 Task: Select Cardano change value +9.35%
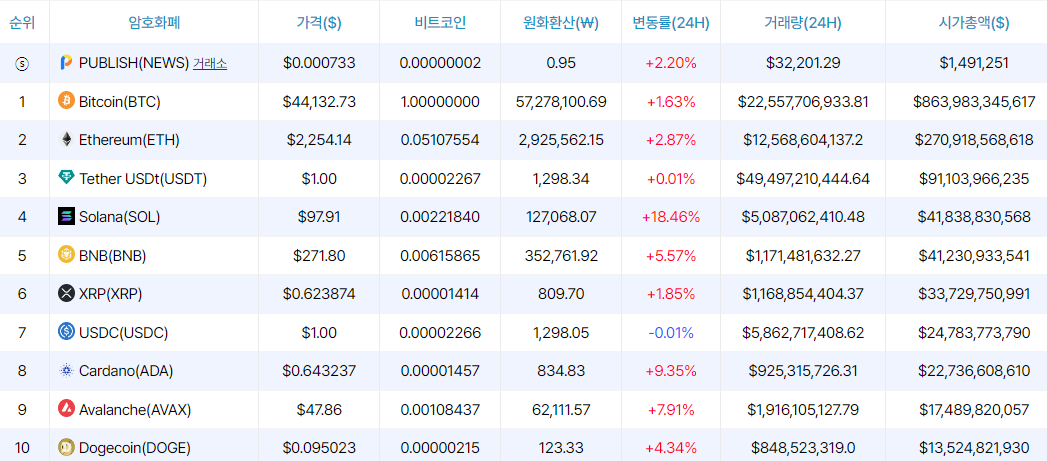671,371
